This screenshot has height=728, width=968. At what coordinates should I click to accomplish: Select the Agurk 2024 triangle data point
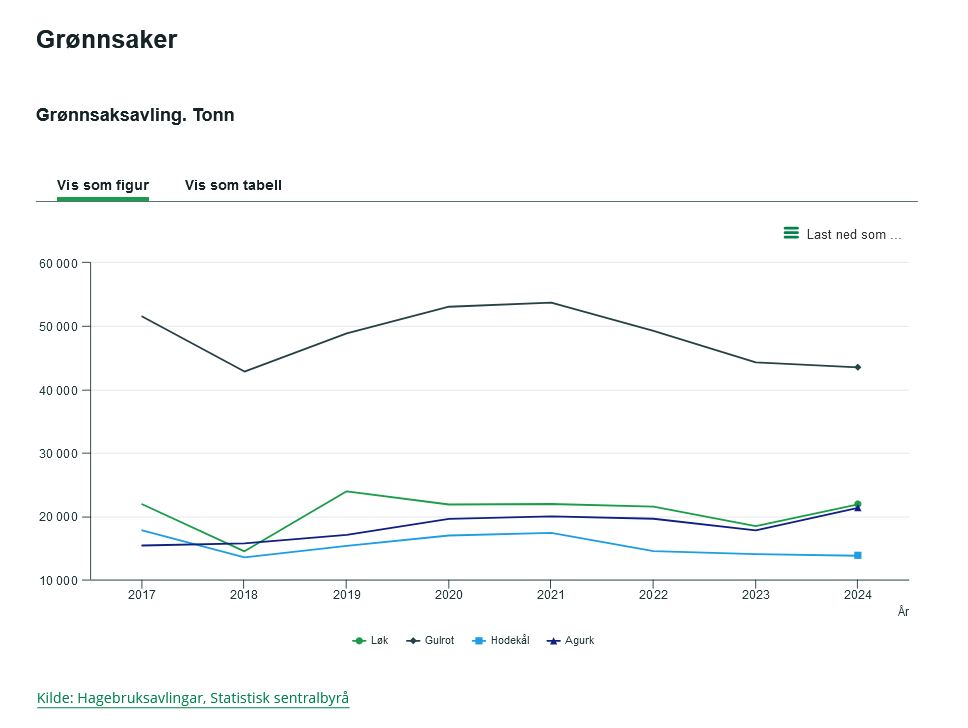[857, 508]
